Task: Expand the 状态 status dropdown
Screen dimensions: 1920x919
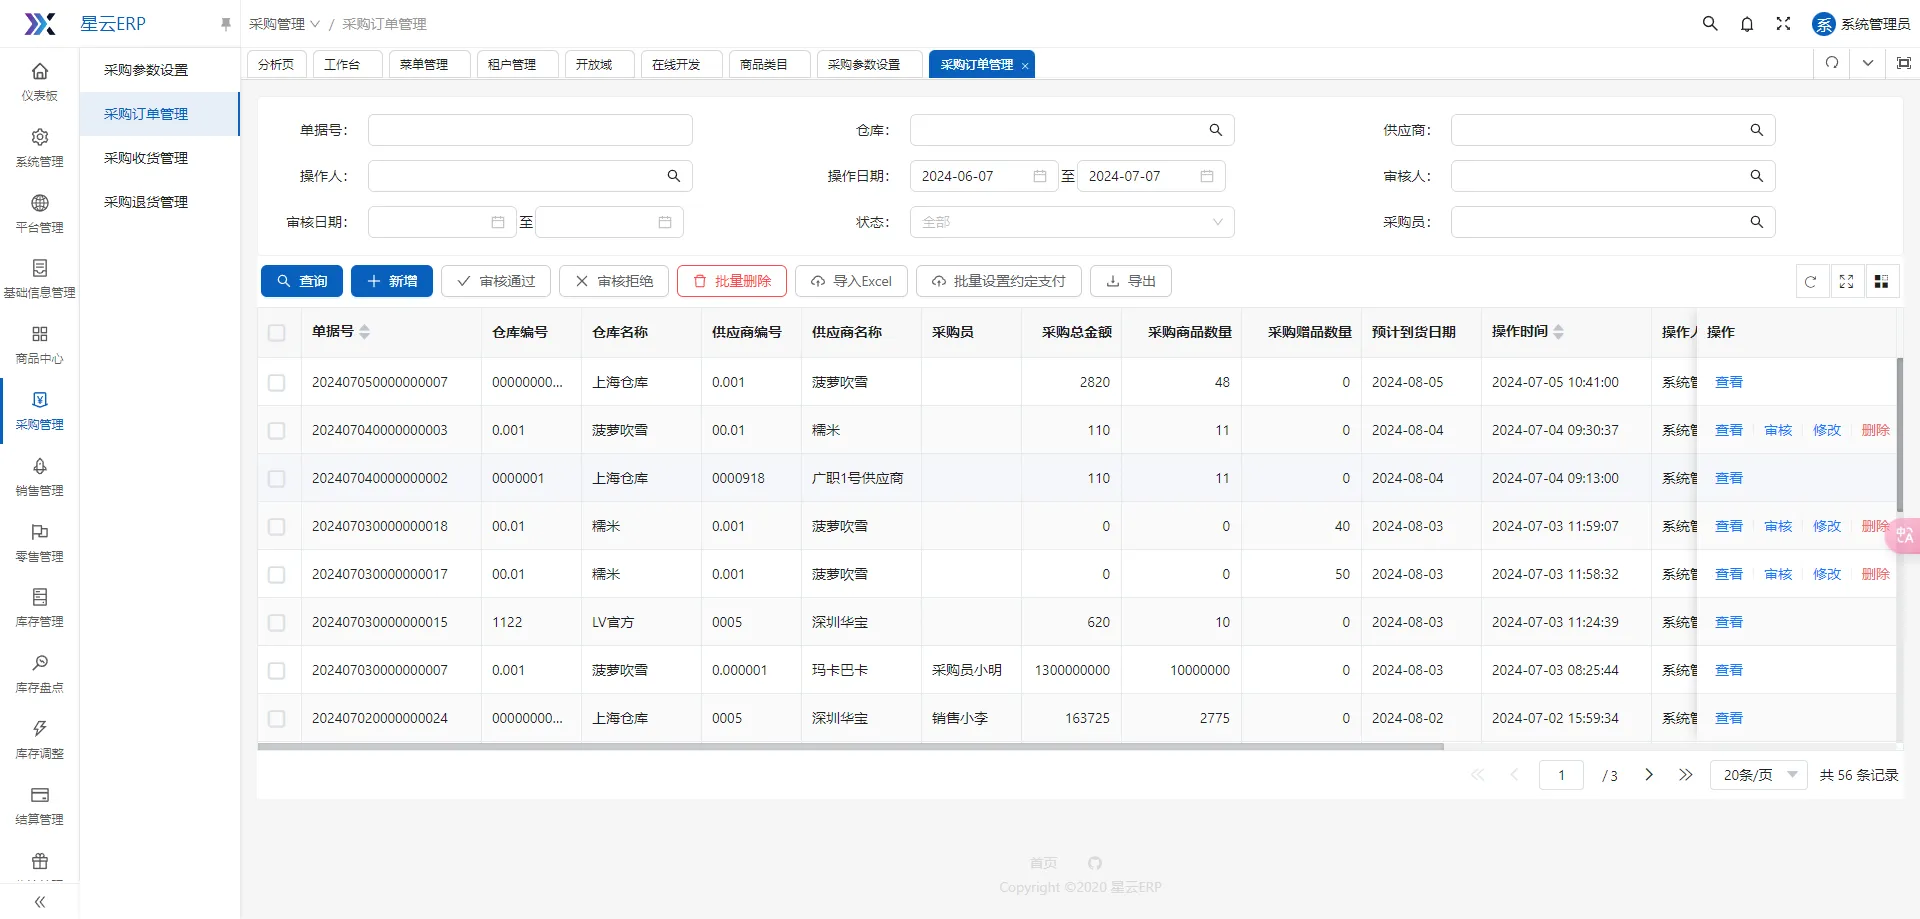Action: click(1072, 222)
